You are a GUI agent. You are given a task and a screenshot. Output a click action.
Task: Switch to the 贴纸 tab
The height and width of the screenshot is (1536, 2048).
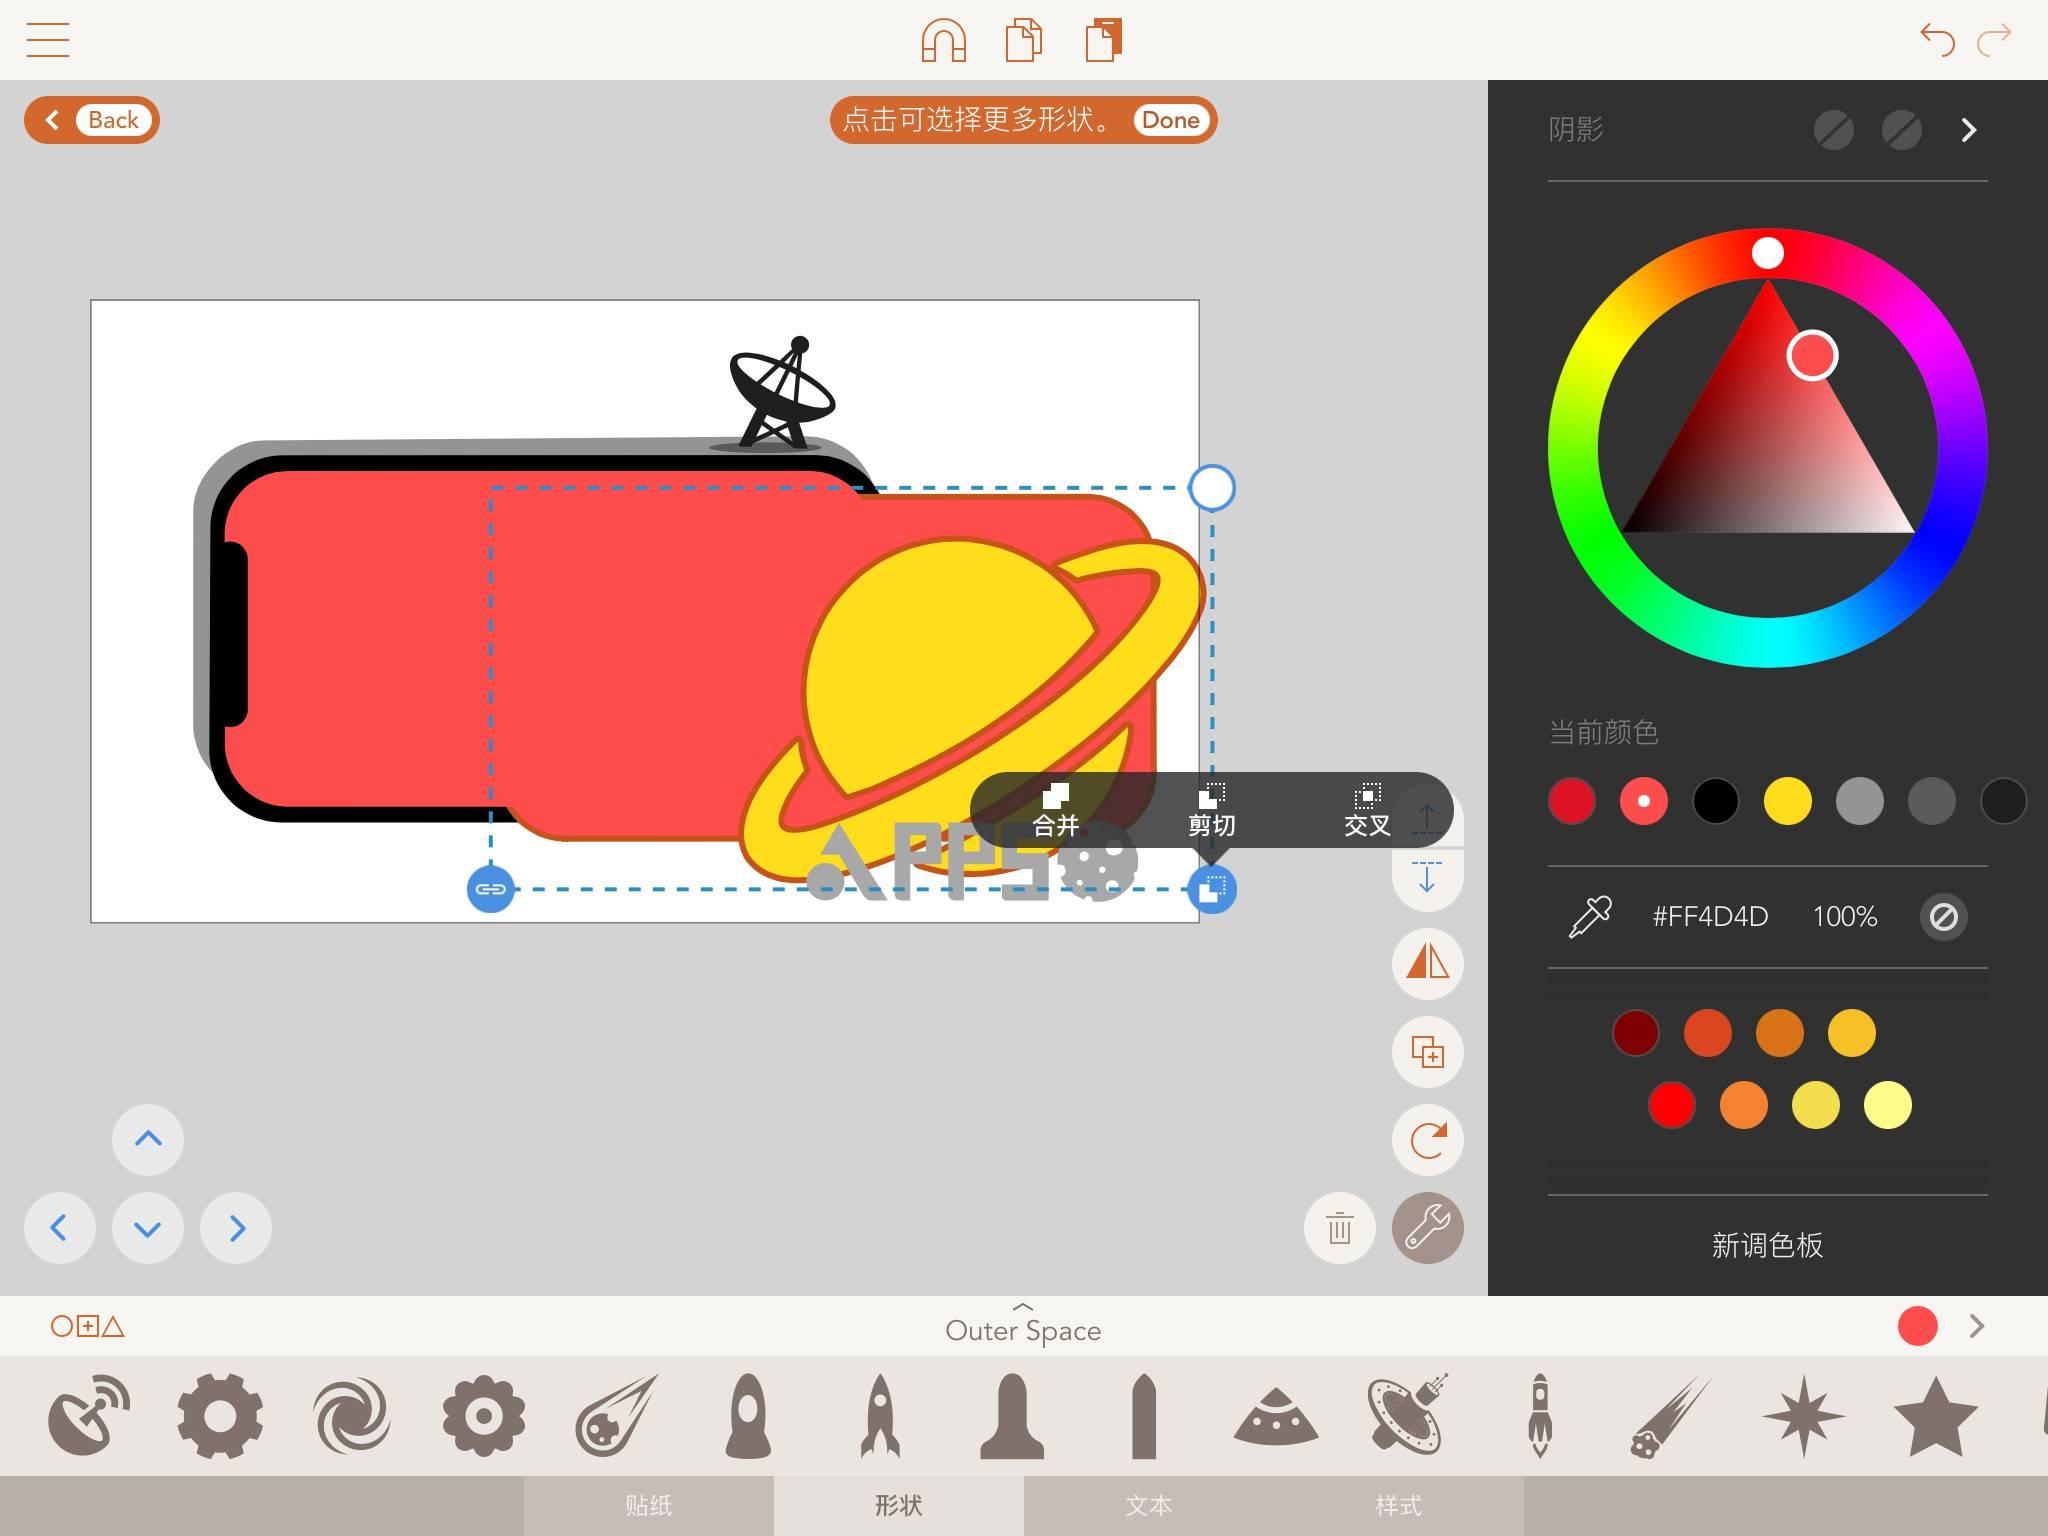coord(648,1505)
